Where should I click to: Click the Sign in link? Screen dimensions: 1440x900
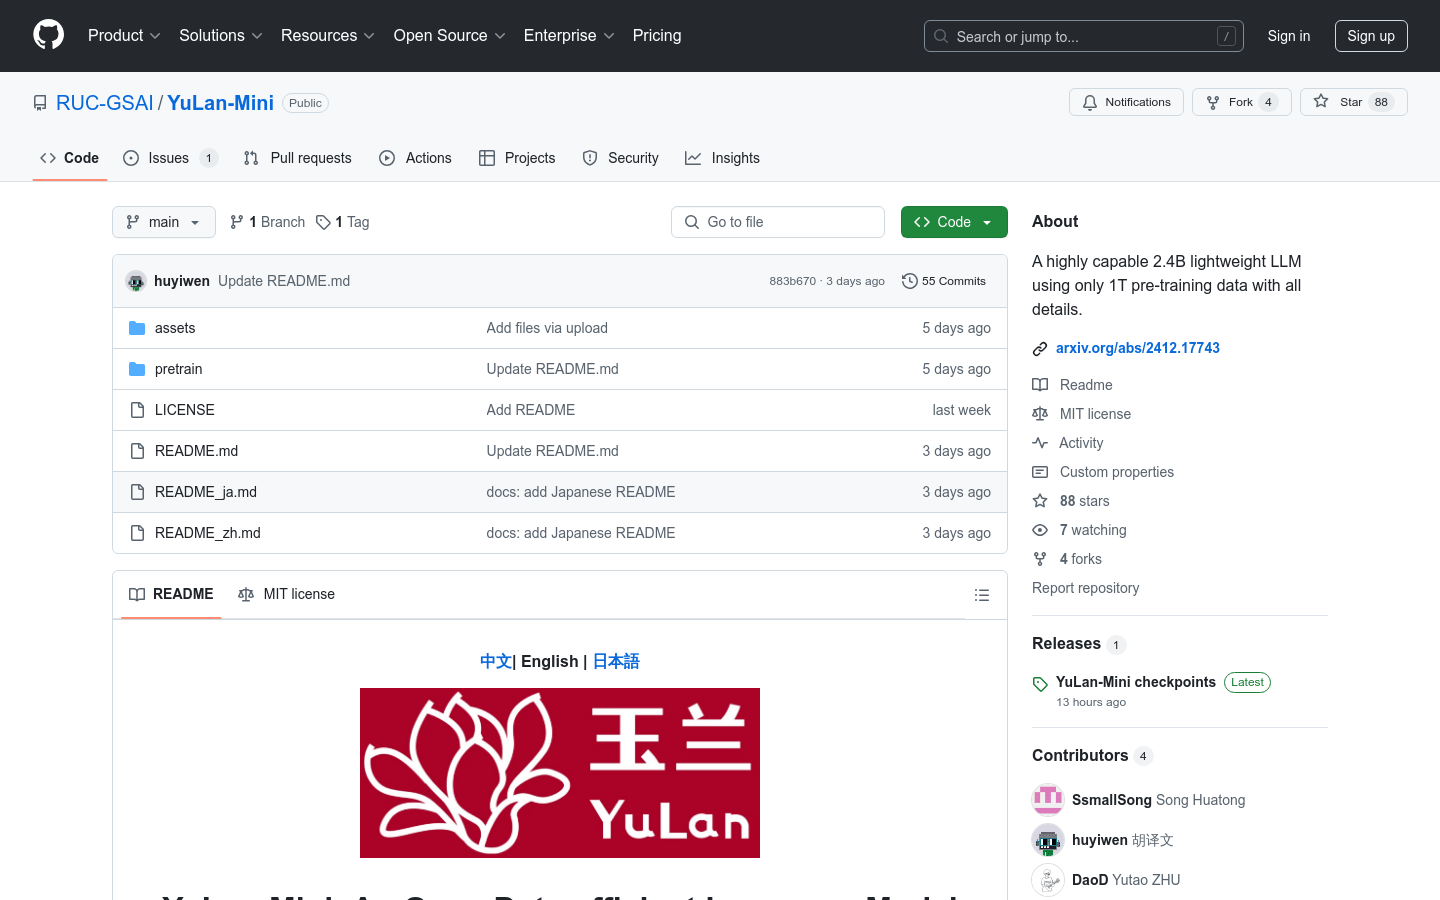tap(1289, 36)
